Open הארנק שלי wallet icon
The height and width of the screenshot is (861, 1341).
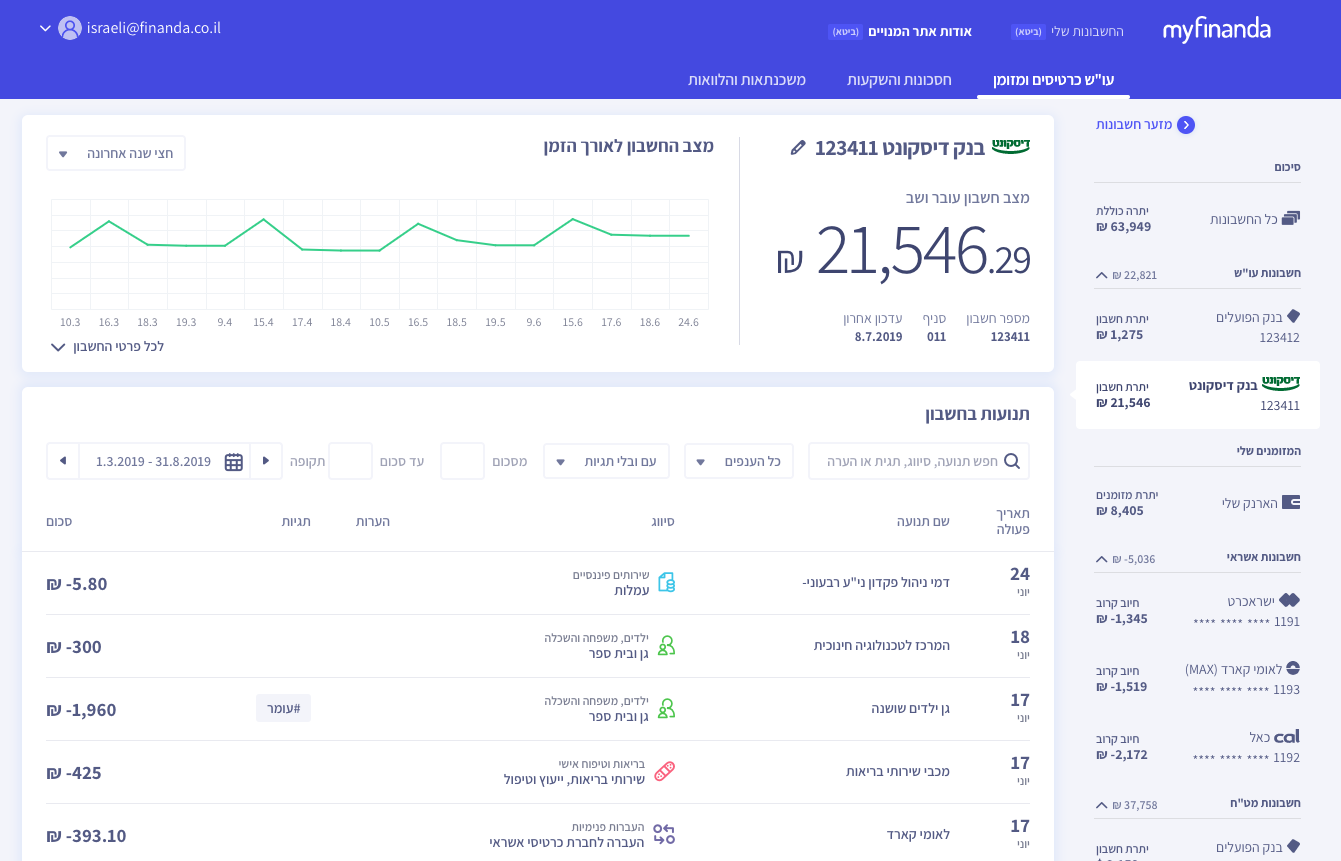[x=1291, y=502]
